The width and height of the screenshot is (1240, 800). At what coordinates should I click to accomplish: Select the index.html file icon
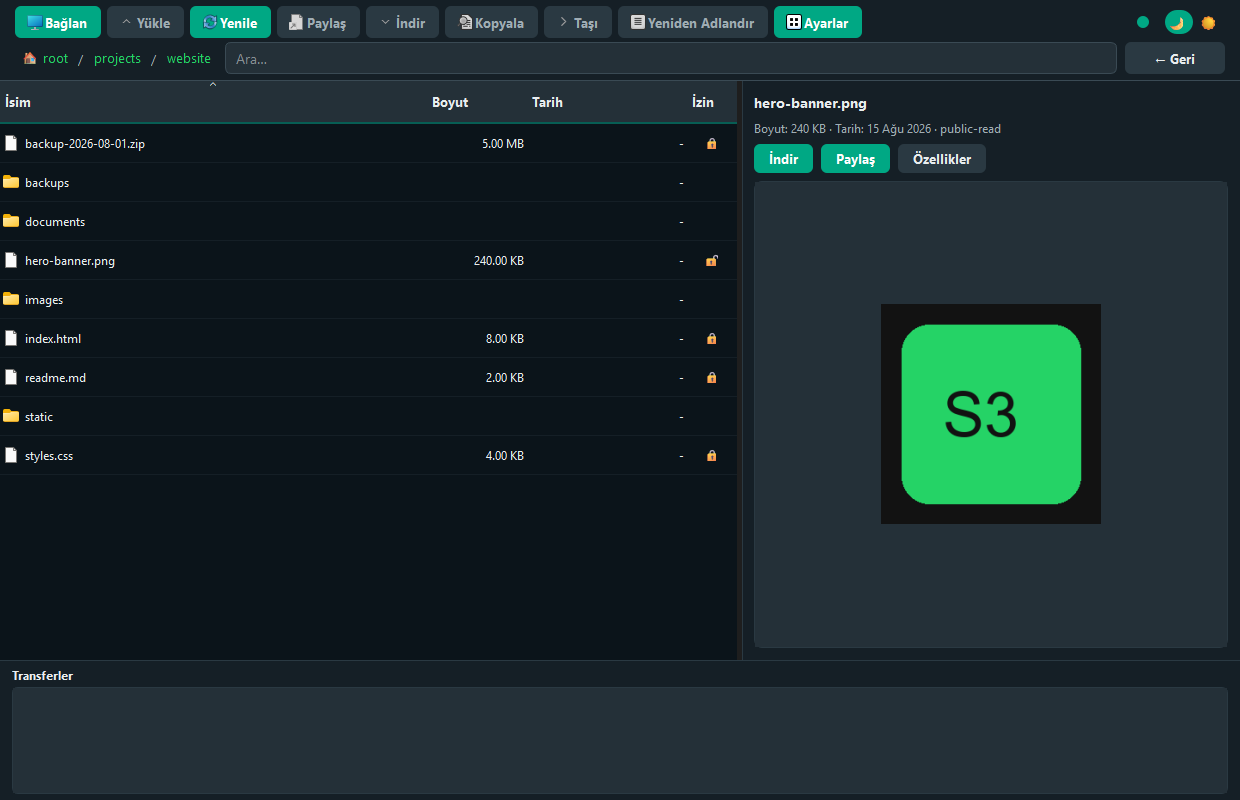pos(11,338)
